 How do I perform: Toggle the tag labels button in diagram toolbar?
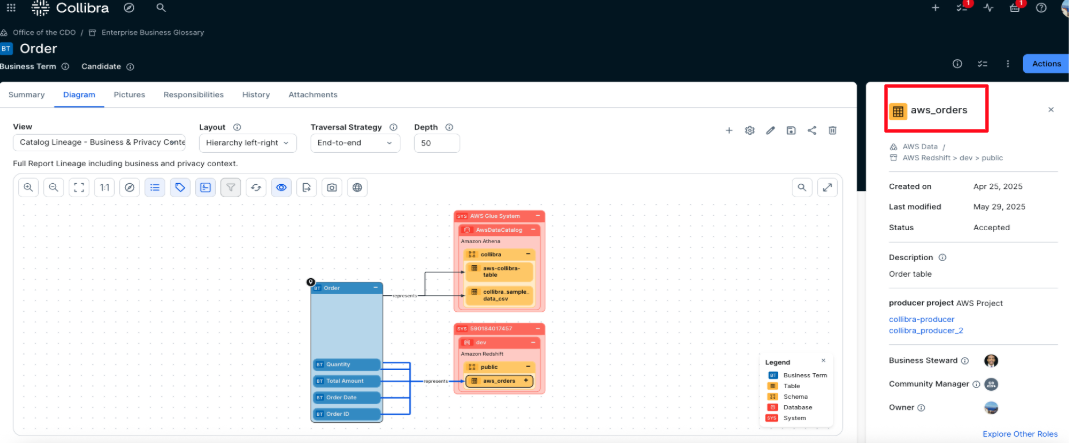(x=180, y=186)
